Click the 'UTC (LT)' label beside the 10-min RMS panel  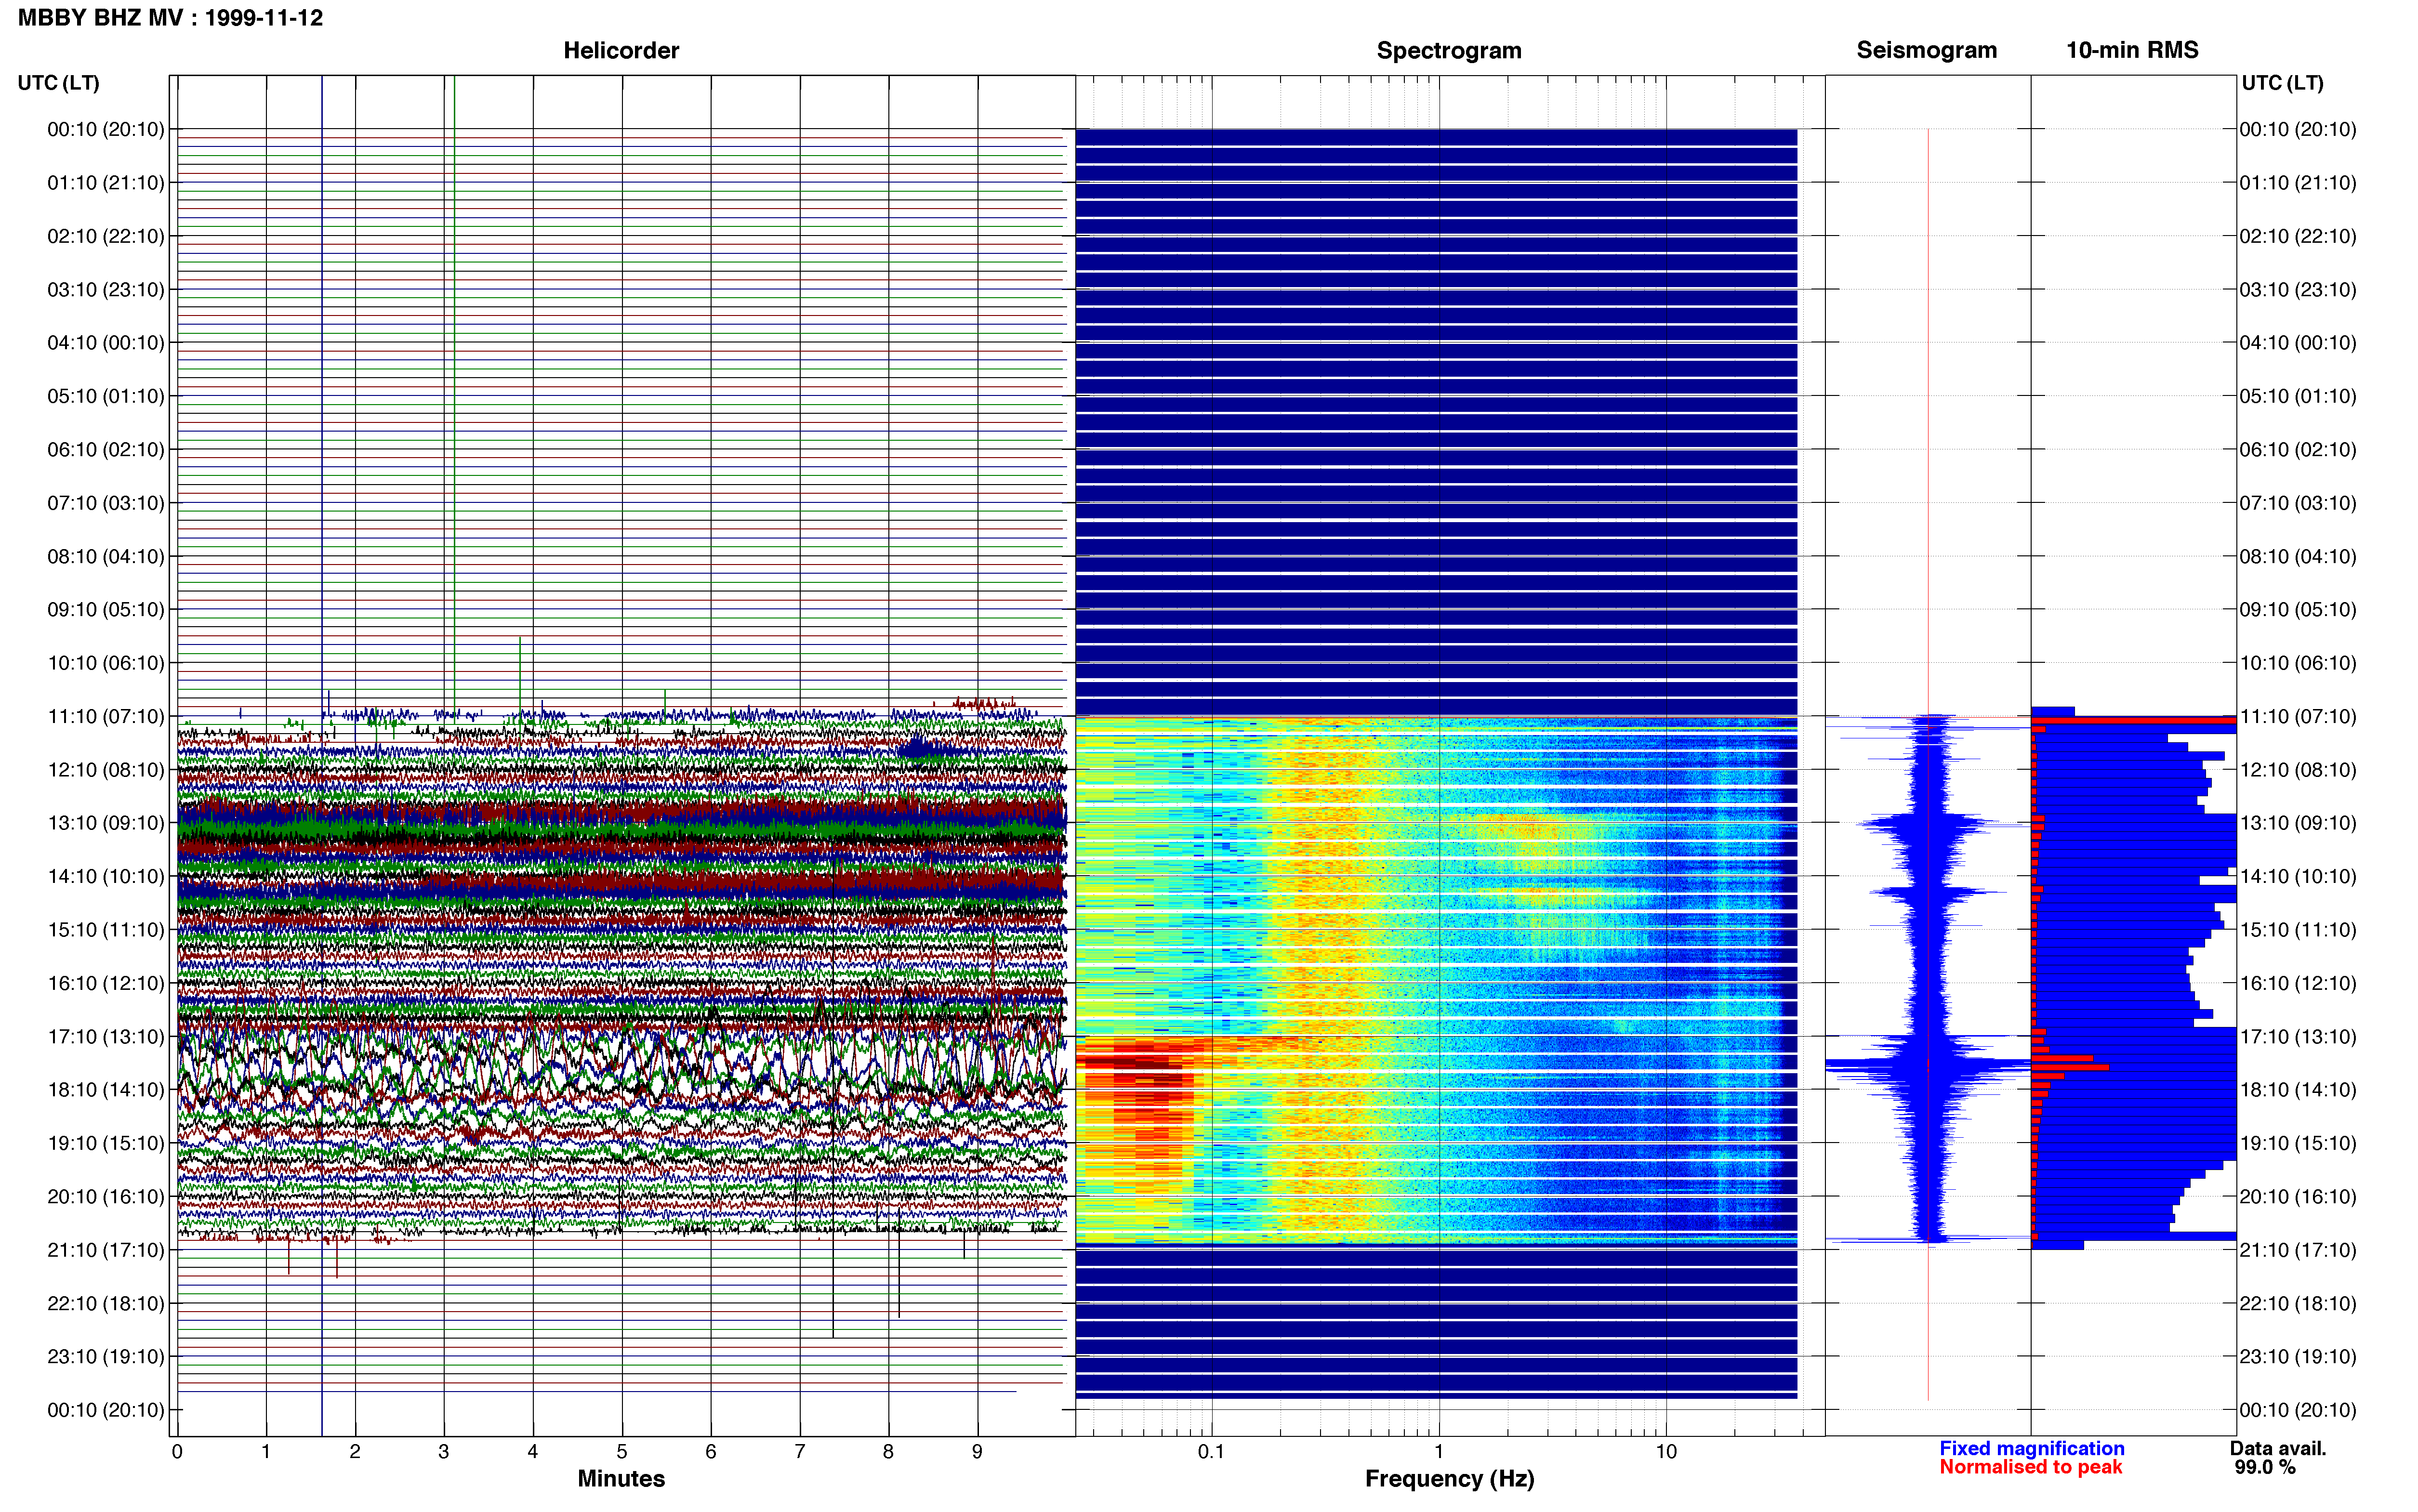(x=2282, y=83)
